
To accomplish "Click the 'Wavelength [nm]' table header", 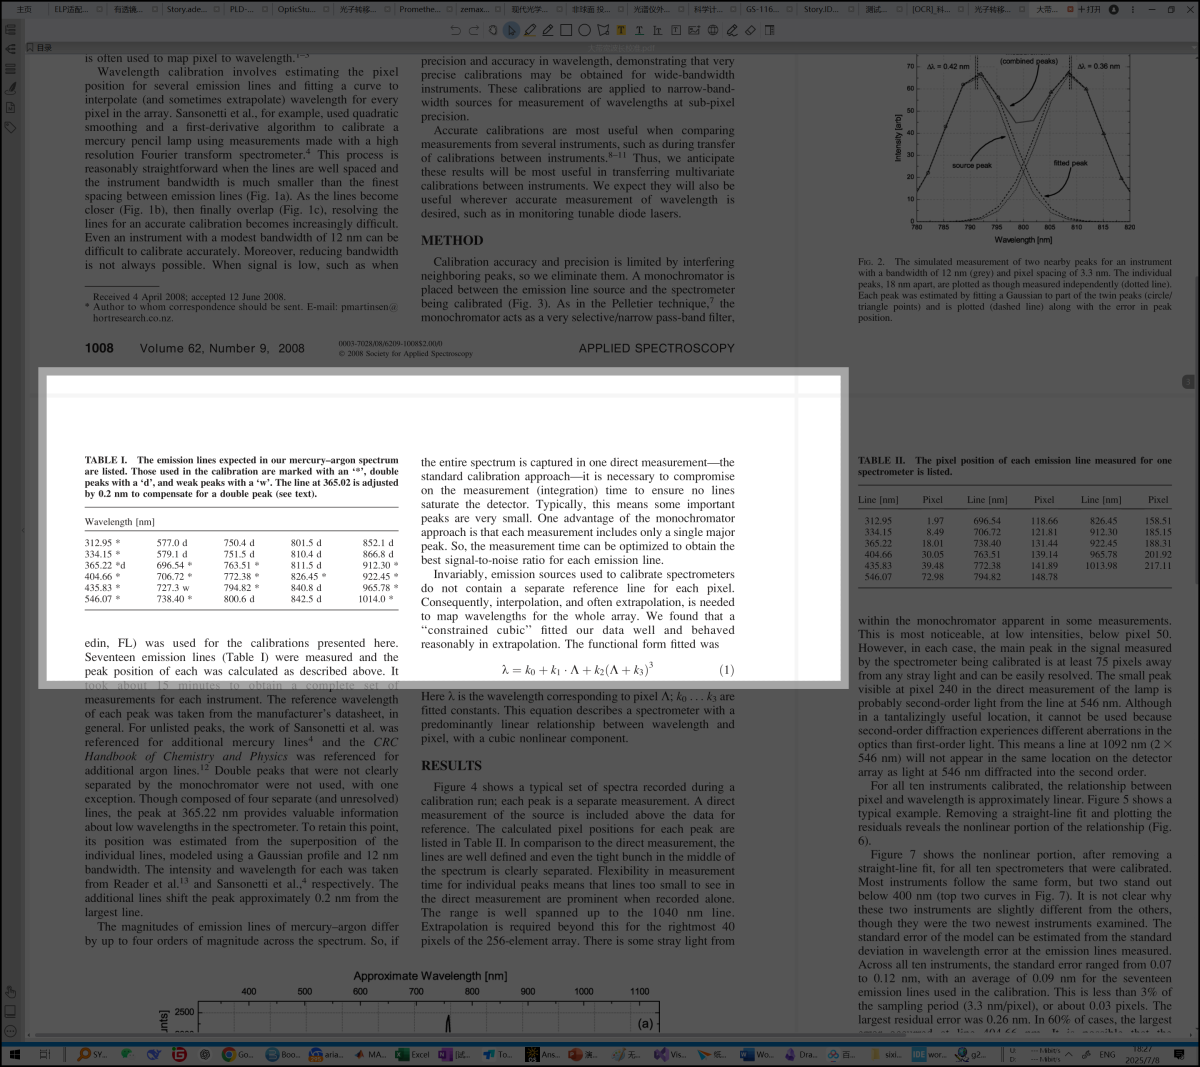I will 120,522.
